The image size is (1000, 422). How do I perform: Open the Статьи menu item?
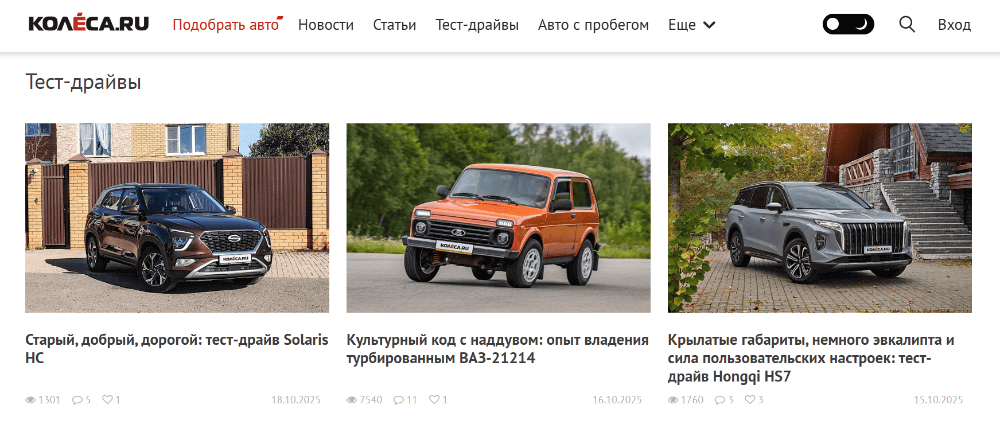click(395, 25)
